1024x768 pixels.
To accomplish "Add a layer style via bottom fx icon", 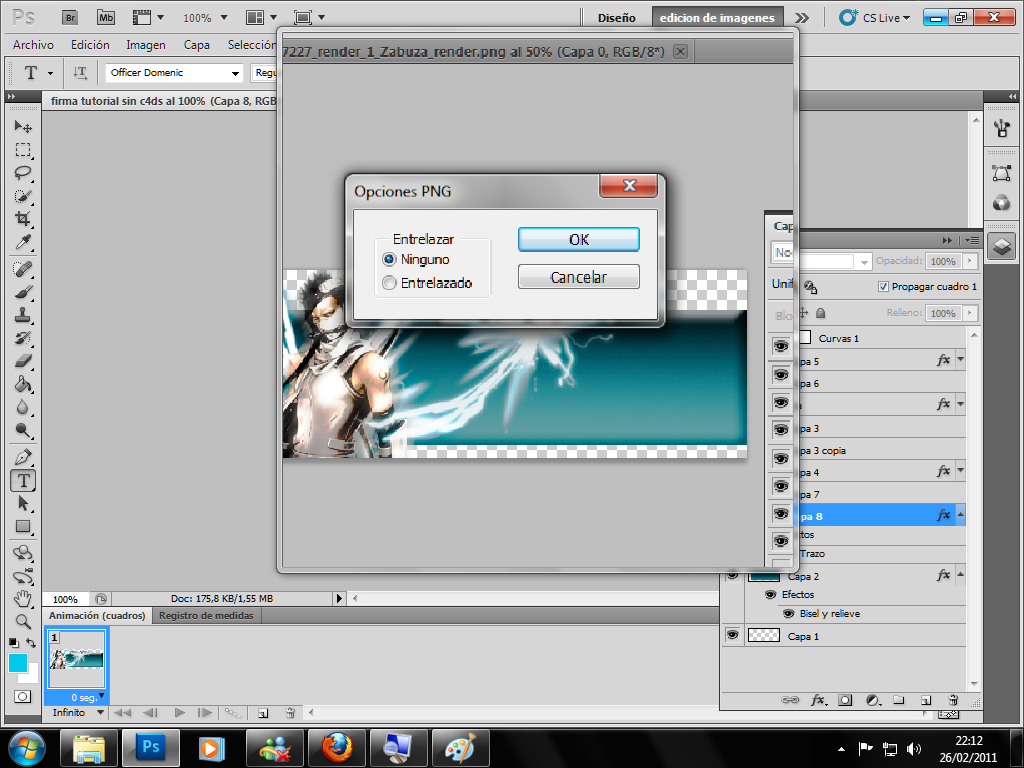I will coord(818,700).
